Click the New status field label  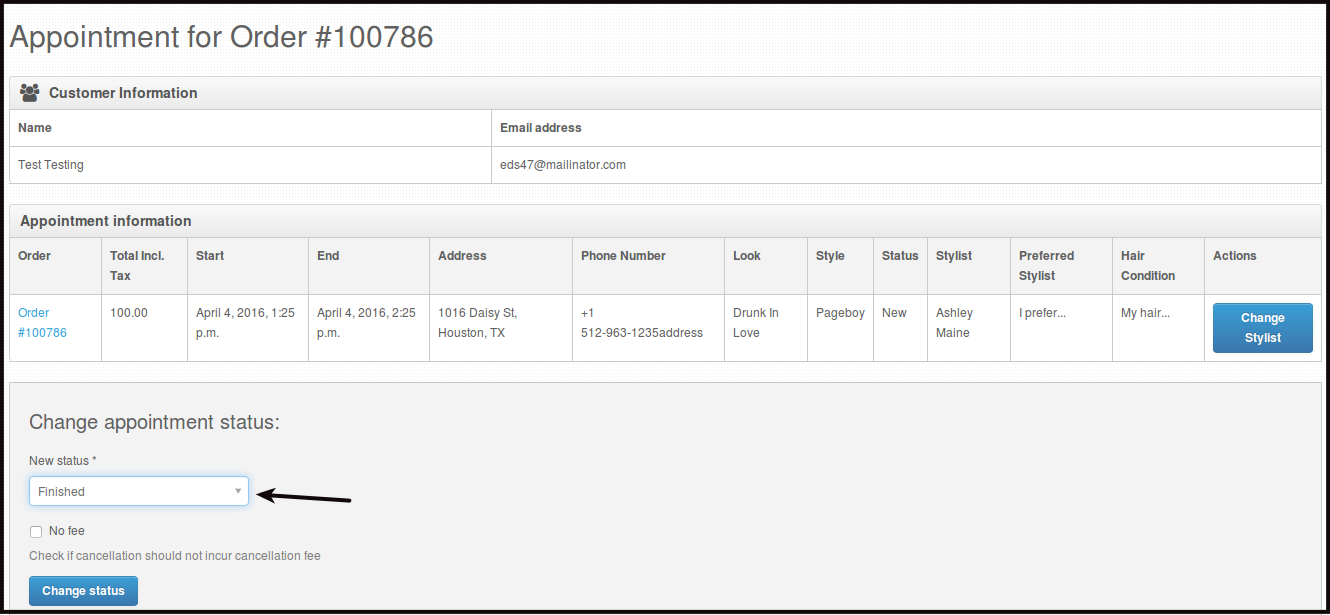coord(63,461)
